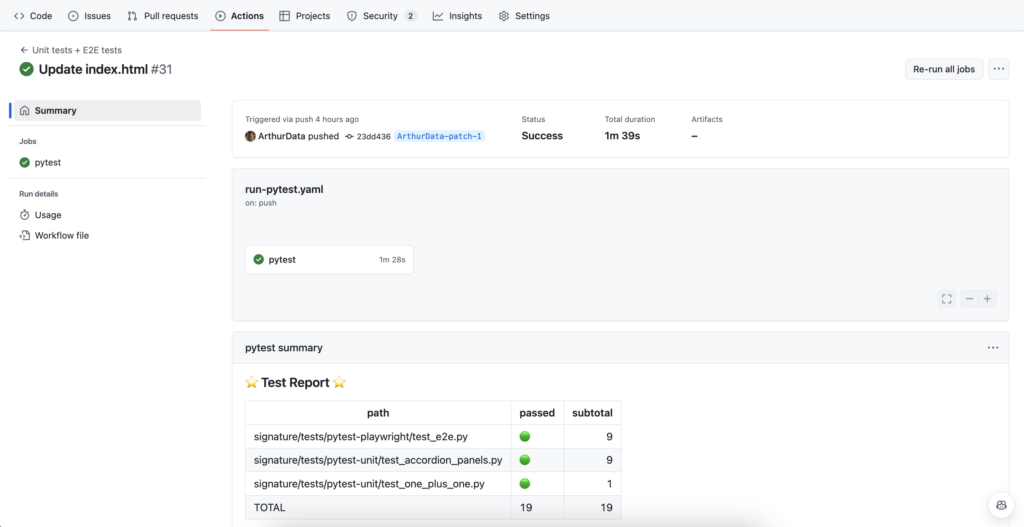Click the run-pytest.yaml workflow name
This screenshot has height=527, width=1024.
coord(284,189)
